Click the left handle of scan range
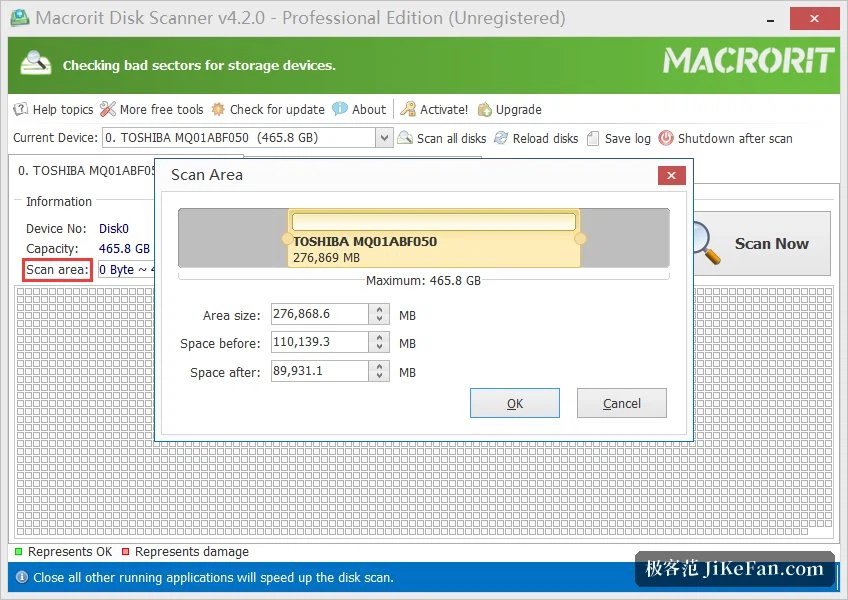 [x=287, y=239]
